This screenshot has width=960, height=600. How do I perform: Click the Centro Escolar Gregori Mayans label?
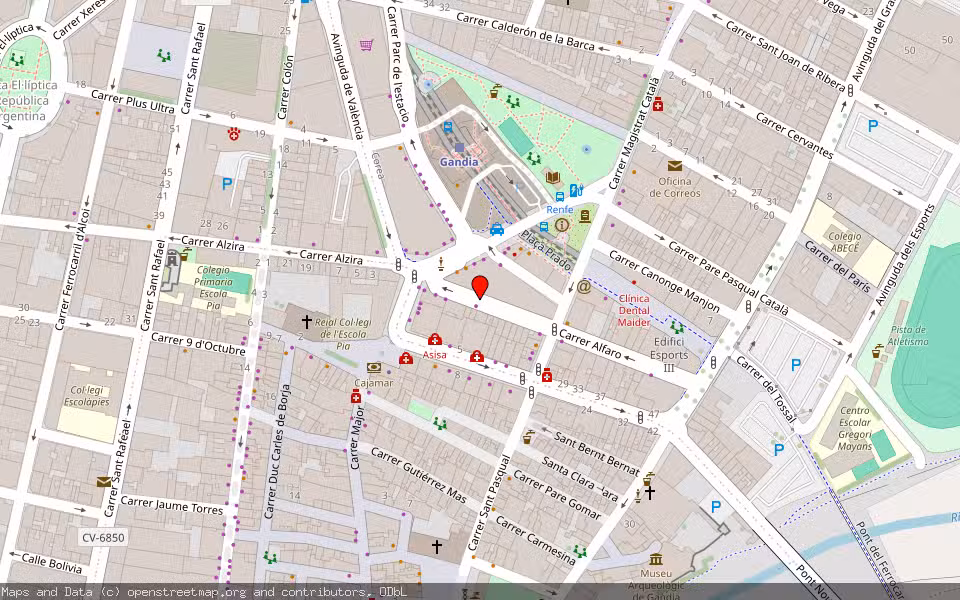855,429
